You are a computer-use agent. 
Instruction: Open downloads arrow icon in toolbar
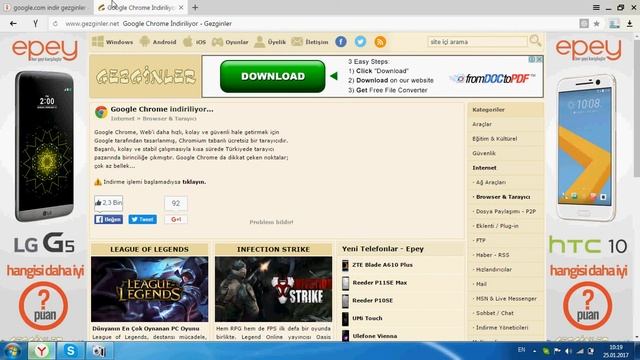click(x=629, y=24)
